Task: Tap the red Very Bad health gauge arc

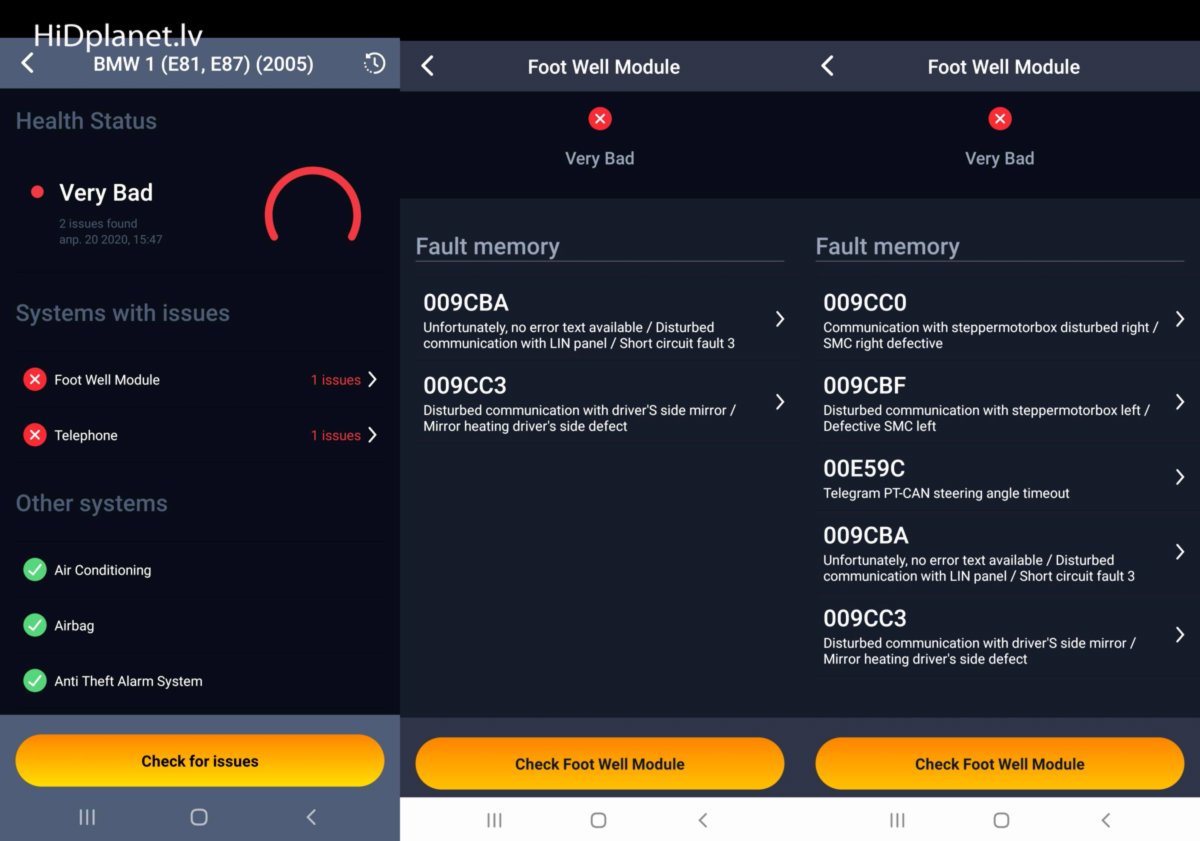Action: [312, 195]
